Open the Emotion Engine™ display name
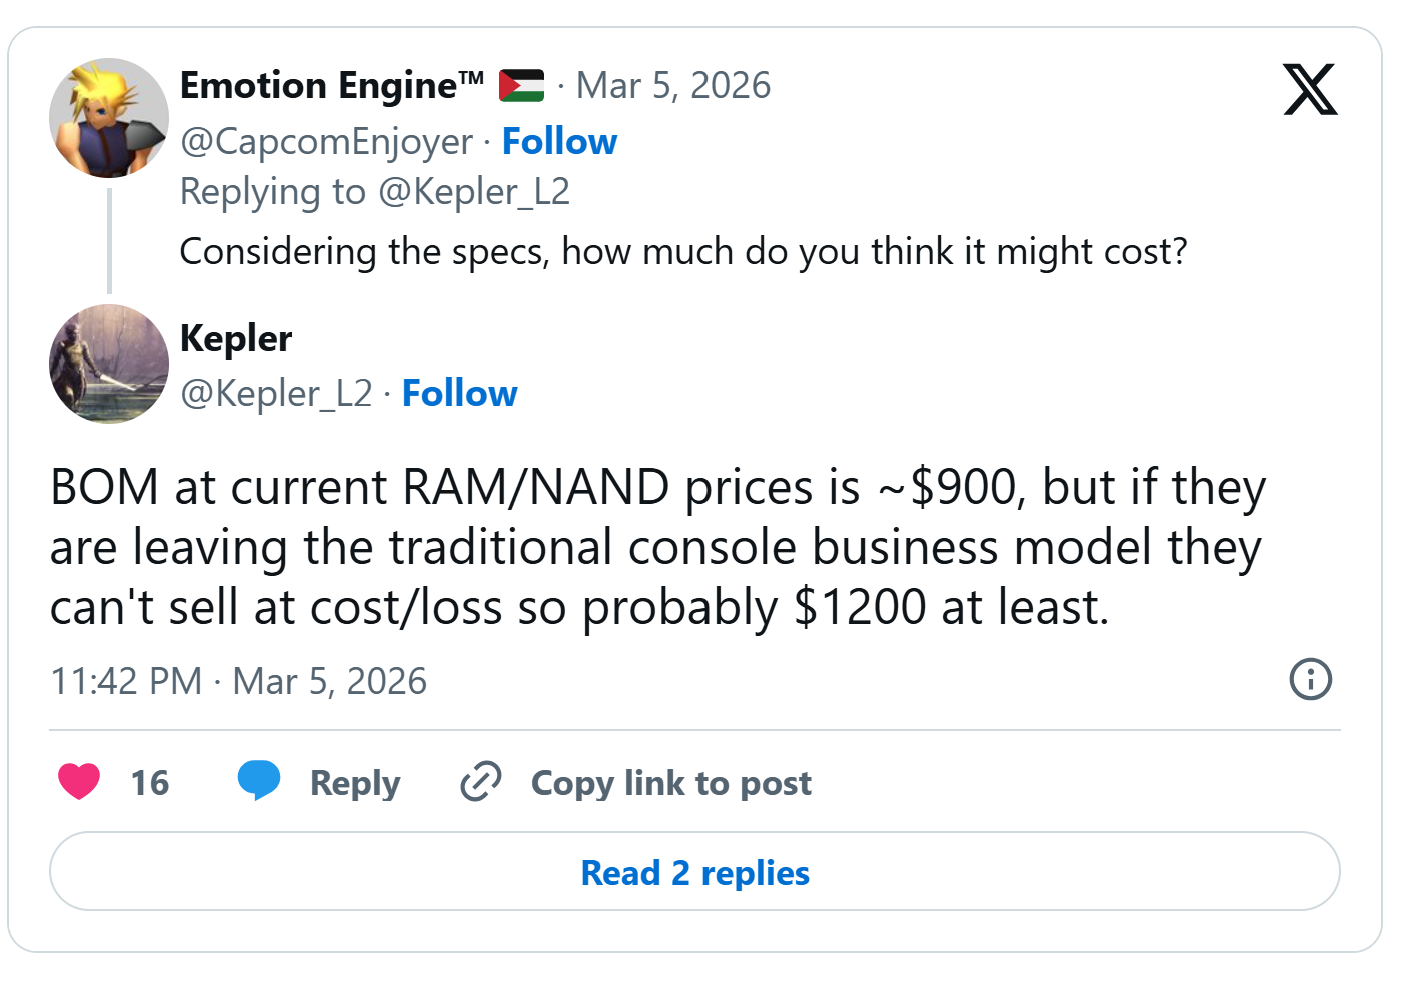 tap(331, 86)
